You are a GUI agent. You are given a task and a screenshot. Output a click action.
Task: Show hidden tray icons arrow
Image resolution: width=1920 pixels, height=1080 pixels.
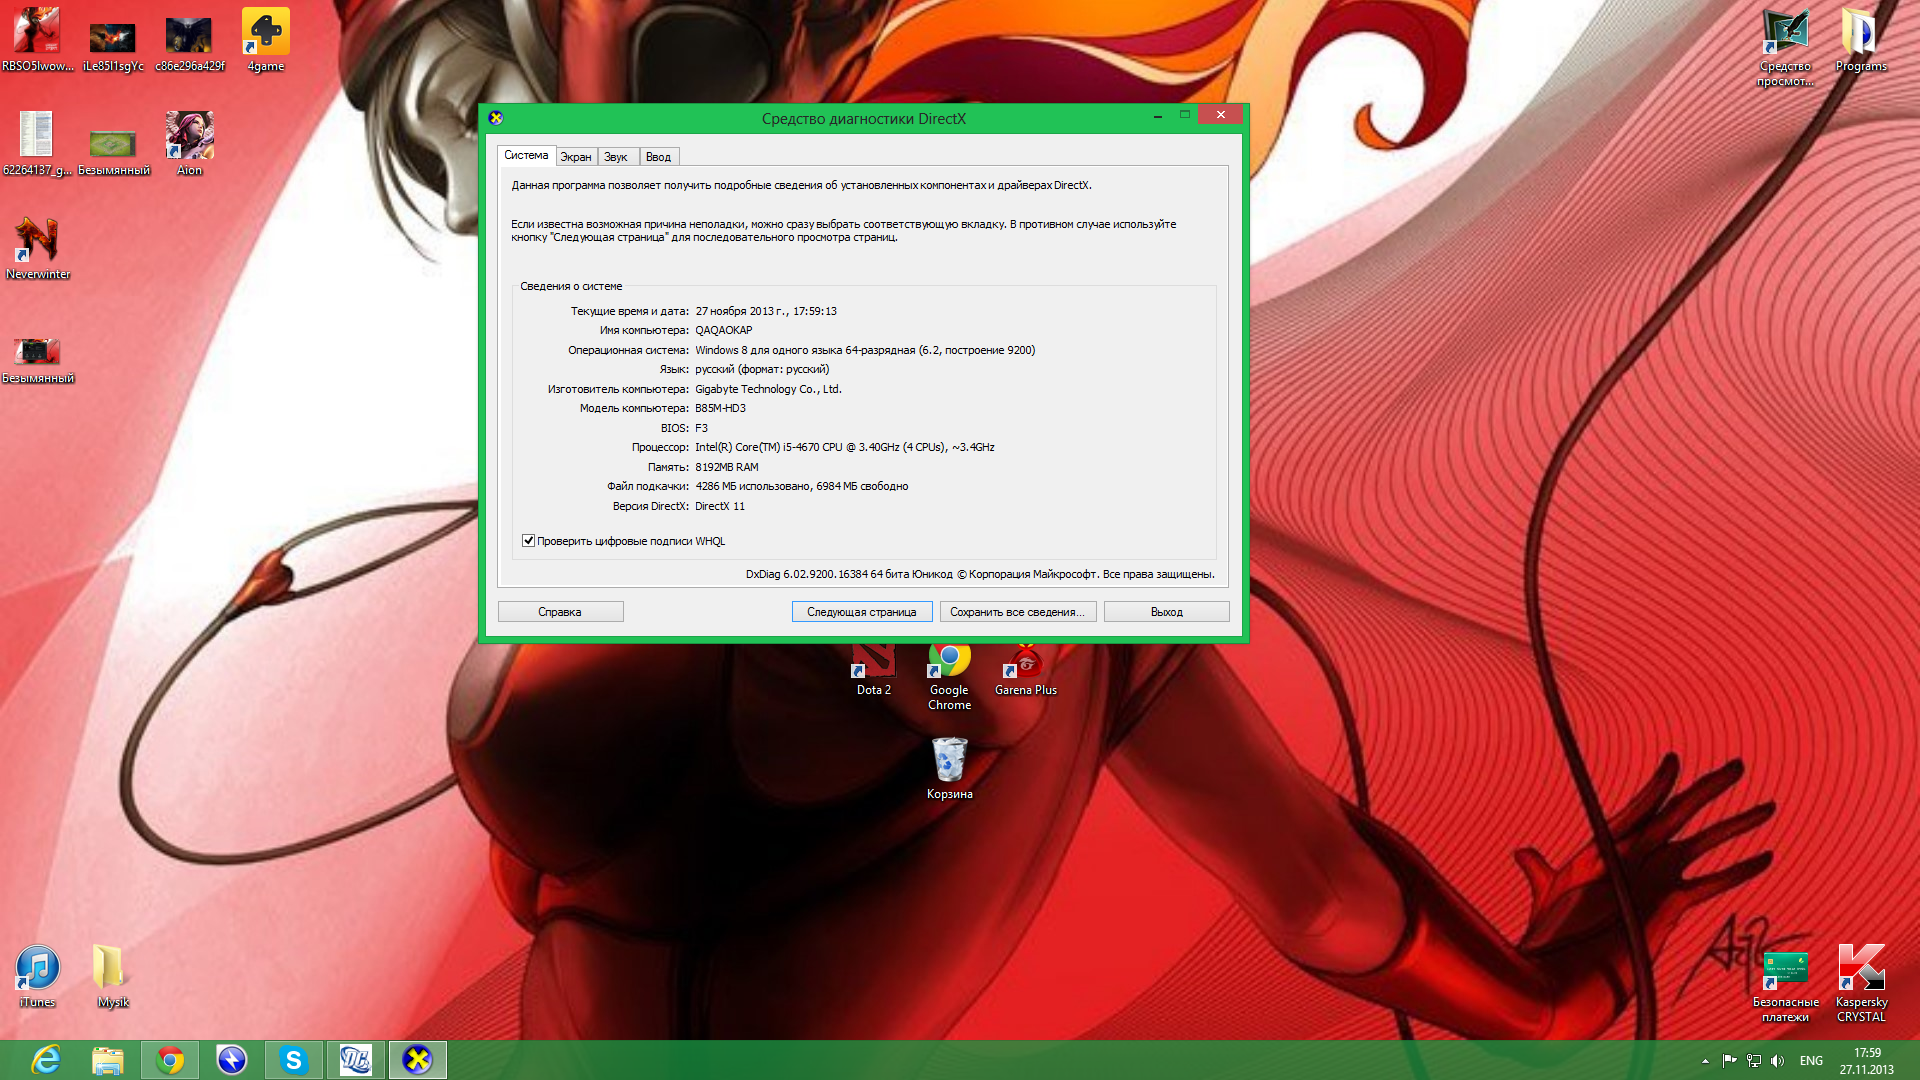tap(1705, 1061)
